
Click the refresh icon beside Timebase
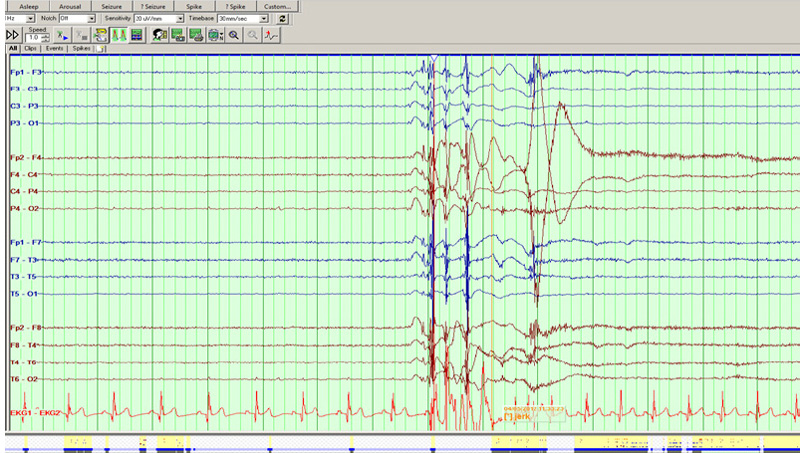point(282,19)
